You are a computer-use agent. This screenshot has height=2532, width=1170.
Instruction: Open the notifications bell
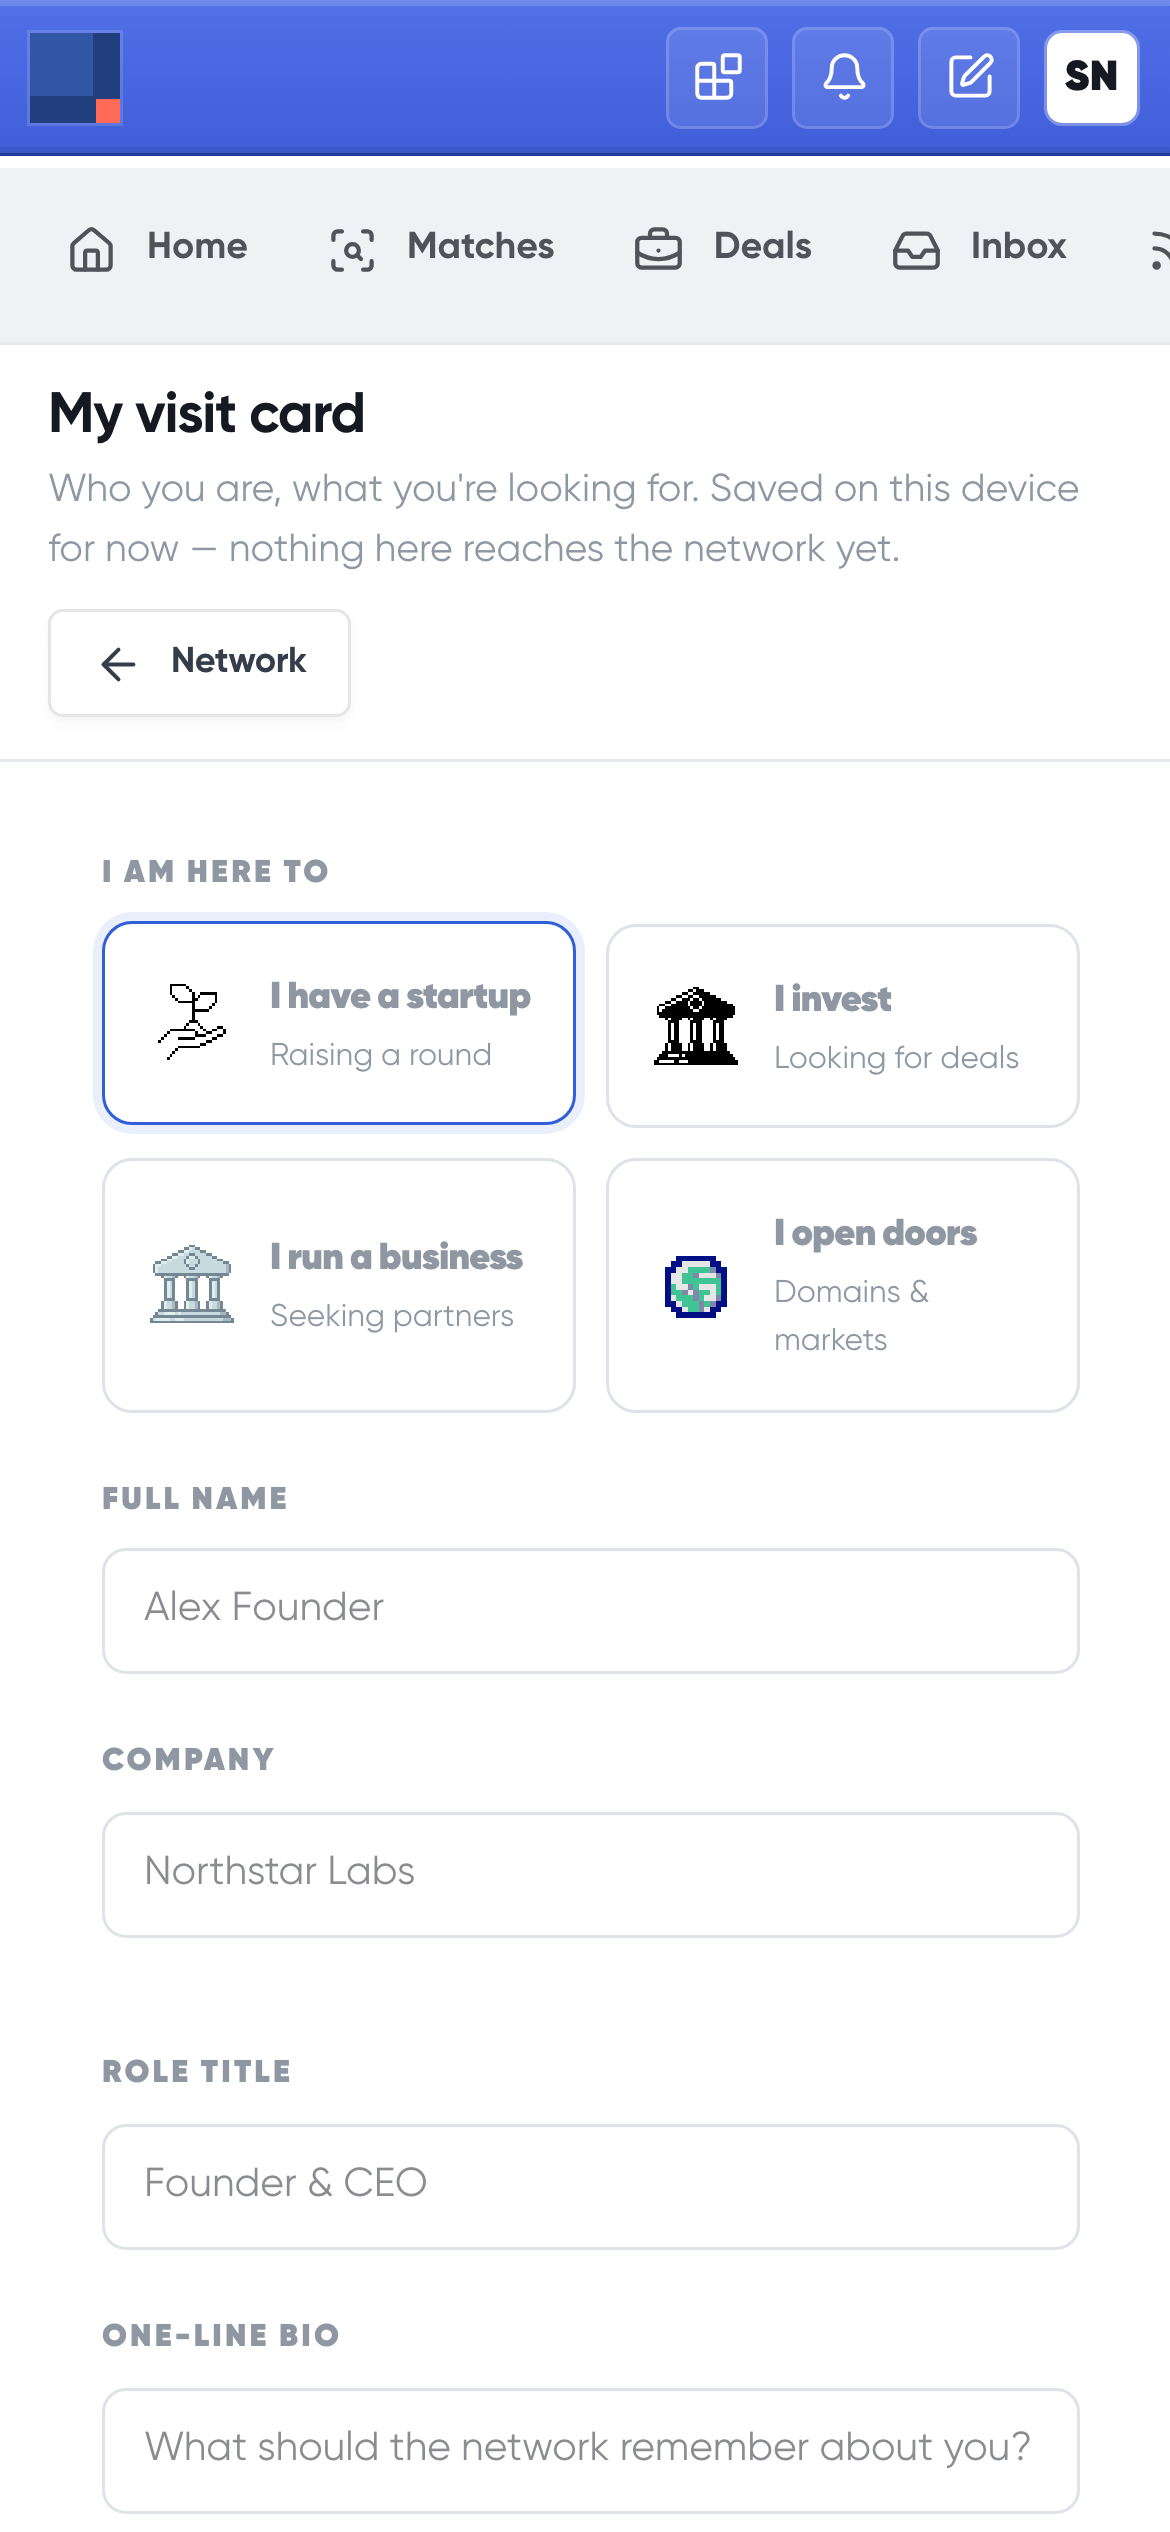click(x=843, y=78)
